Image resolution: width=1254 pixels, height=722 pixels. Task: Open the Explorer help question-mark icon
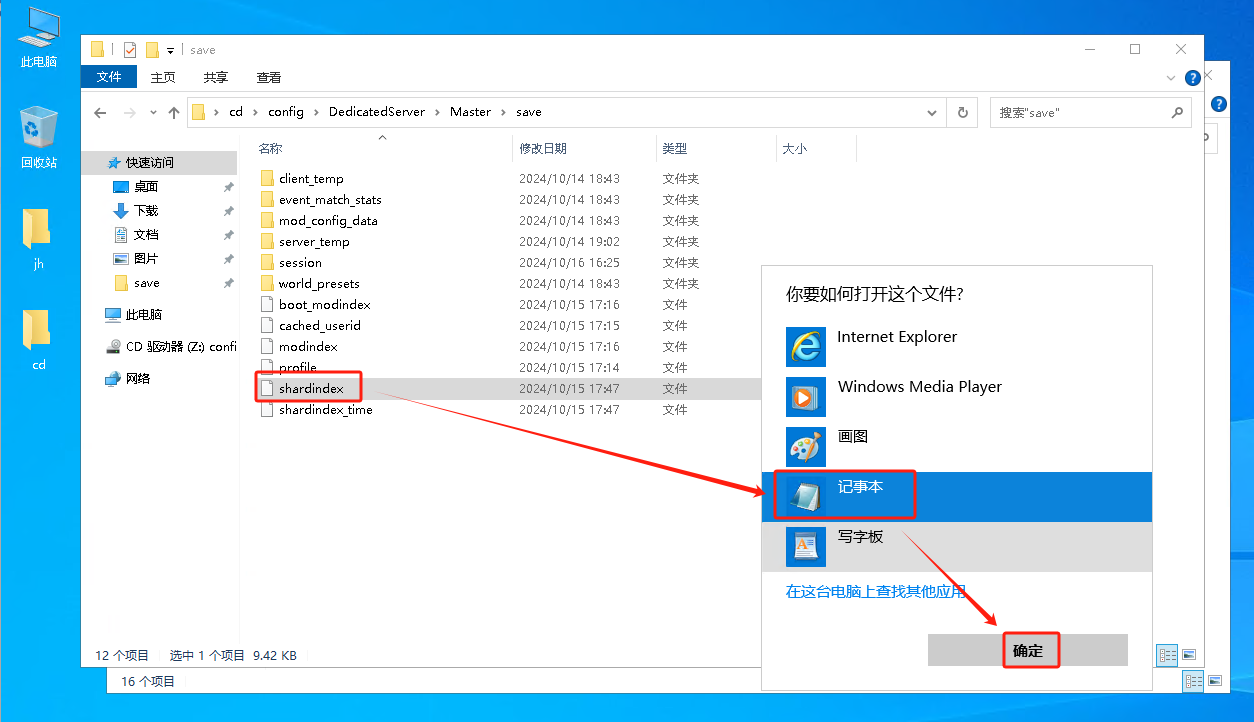[x=1192, y=78]
